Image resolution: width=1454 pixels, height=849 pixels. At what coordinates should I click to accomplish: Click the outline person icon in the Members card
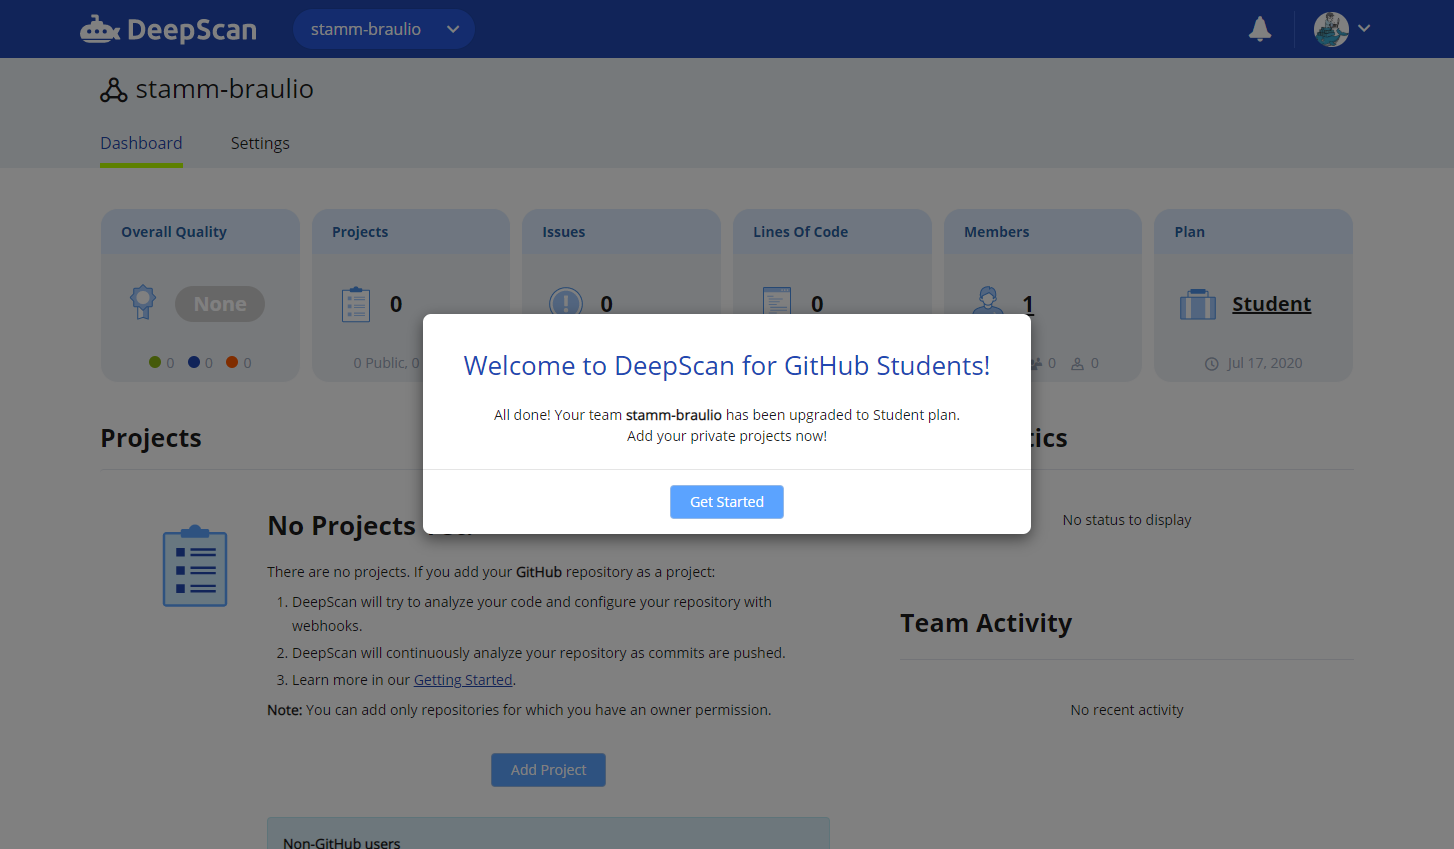pos(1077,364)
